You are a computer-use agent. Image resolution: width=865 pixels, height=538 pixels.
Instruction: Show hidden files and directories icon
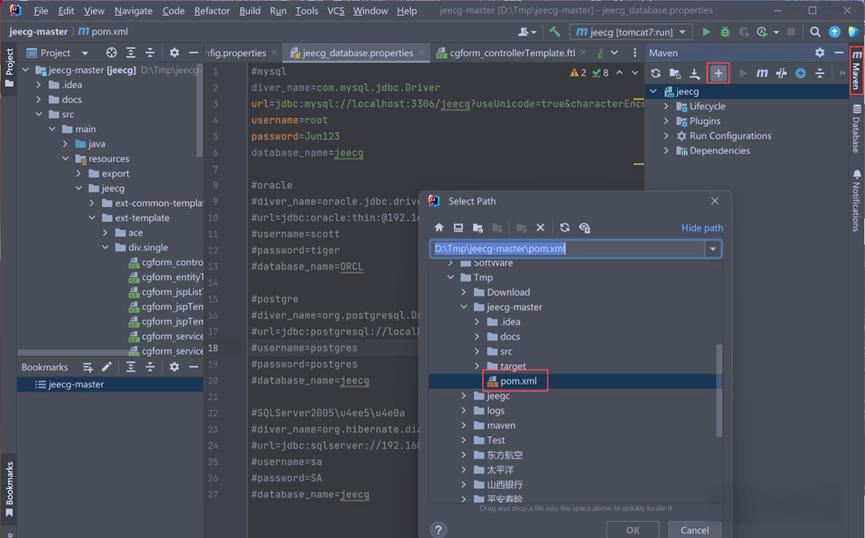coord(585,227)
